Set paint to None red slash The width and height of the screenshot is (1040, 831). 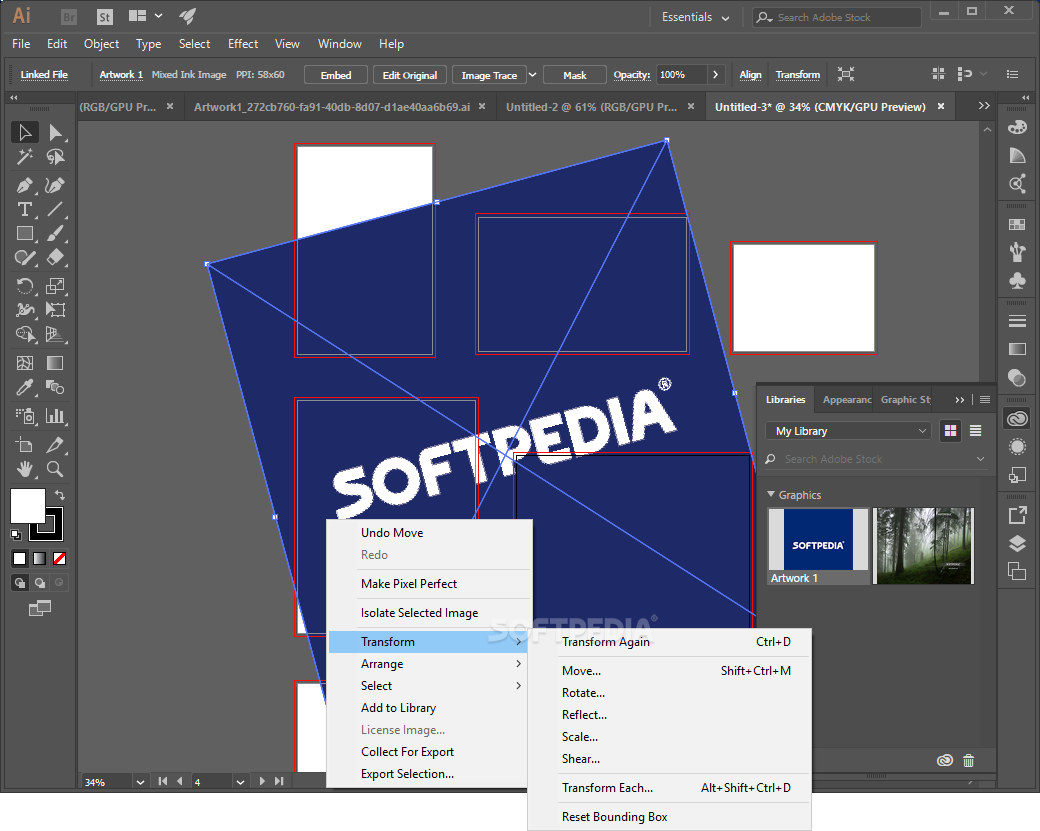coord(59,558)
